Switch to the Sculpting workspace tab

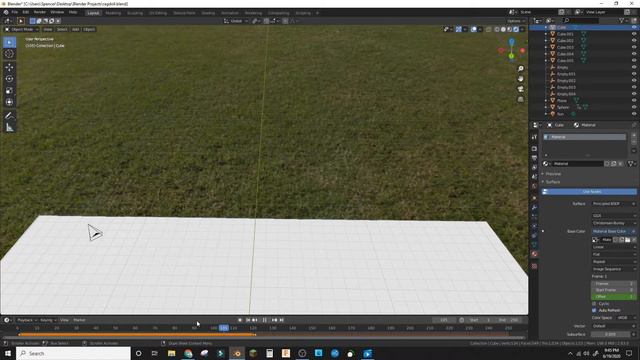tap(135, 13)
